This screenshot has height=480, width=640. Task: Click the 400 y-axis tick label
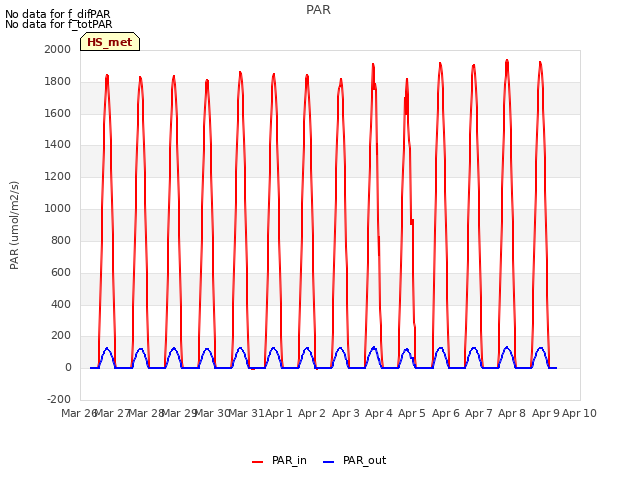(x=61, y=304)
